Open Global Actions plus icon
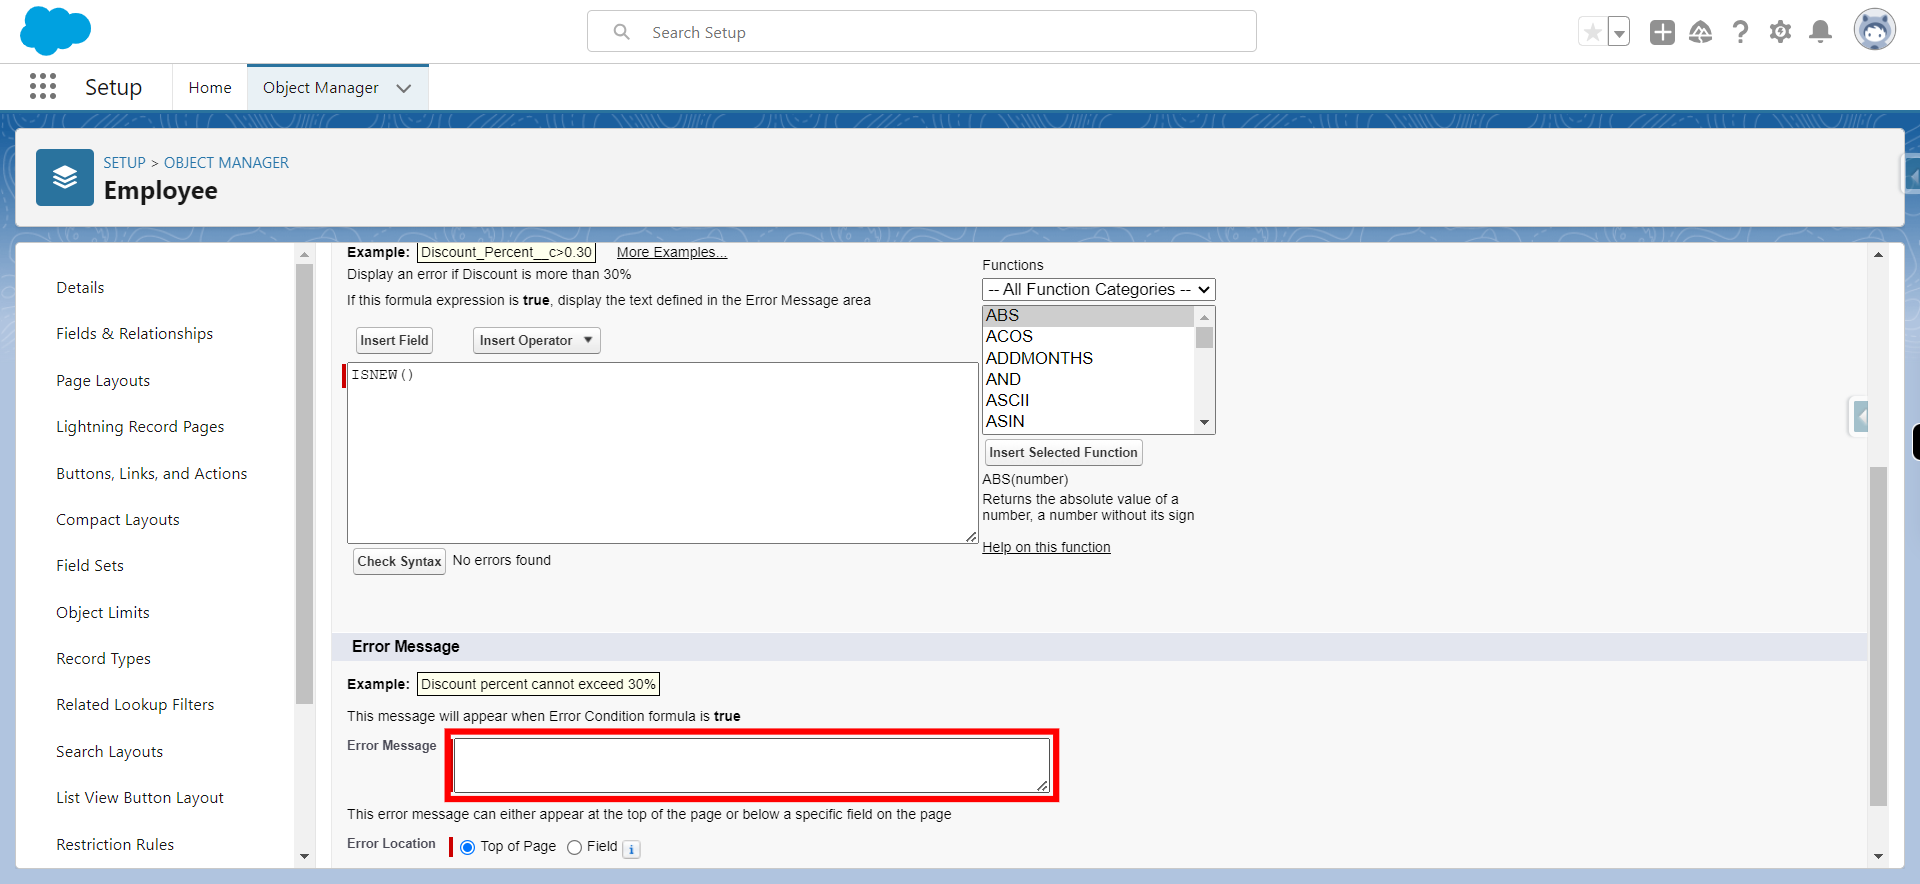This screenshot has height=884, width=1920. [1662, 32]
